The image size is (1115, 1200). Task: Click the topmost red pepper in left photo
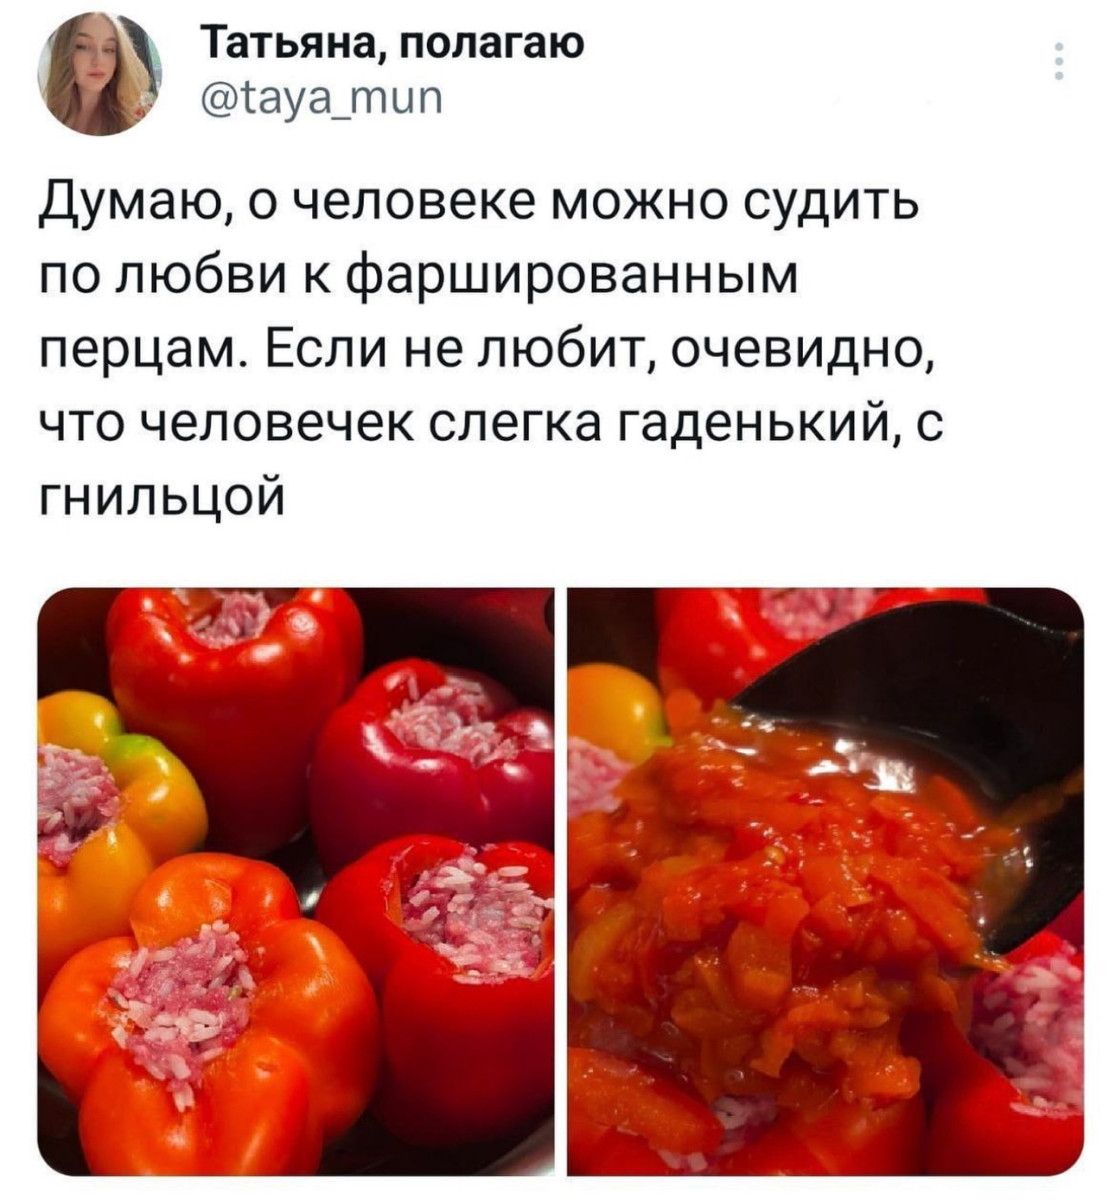click(235, 670)
